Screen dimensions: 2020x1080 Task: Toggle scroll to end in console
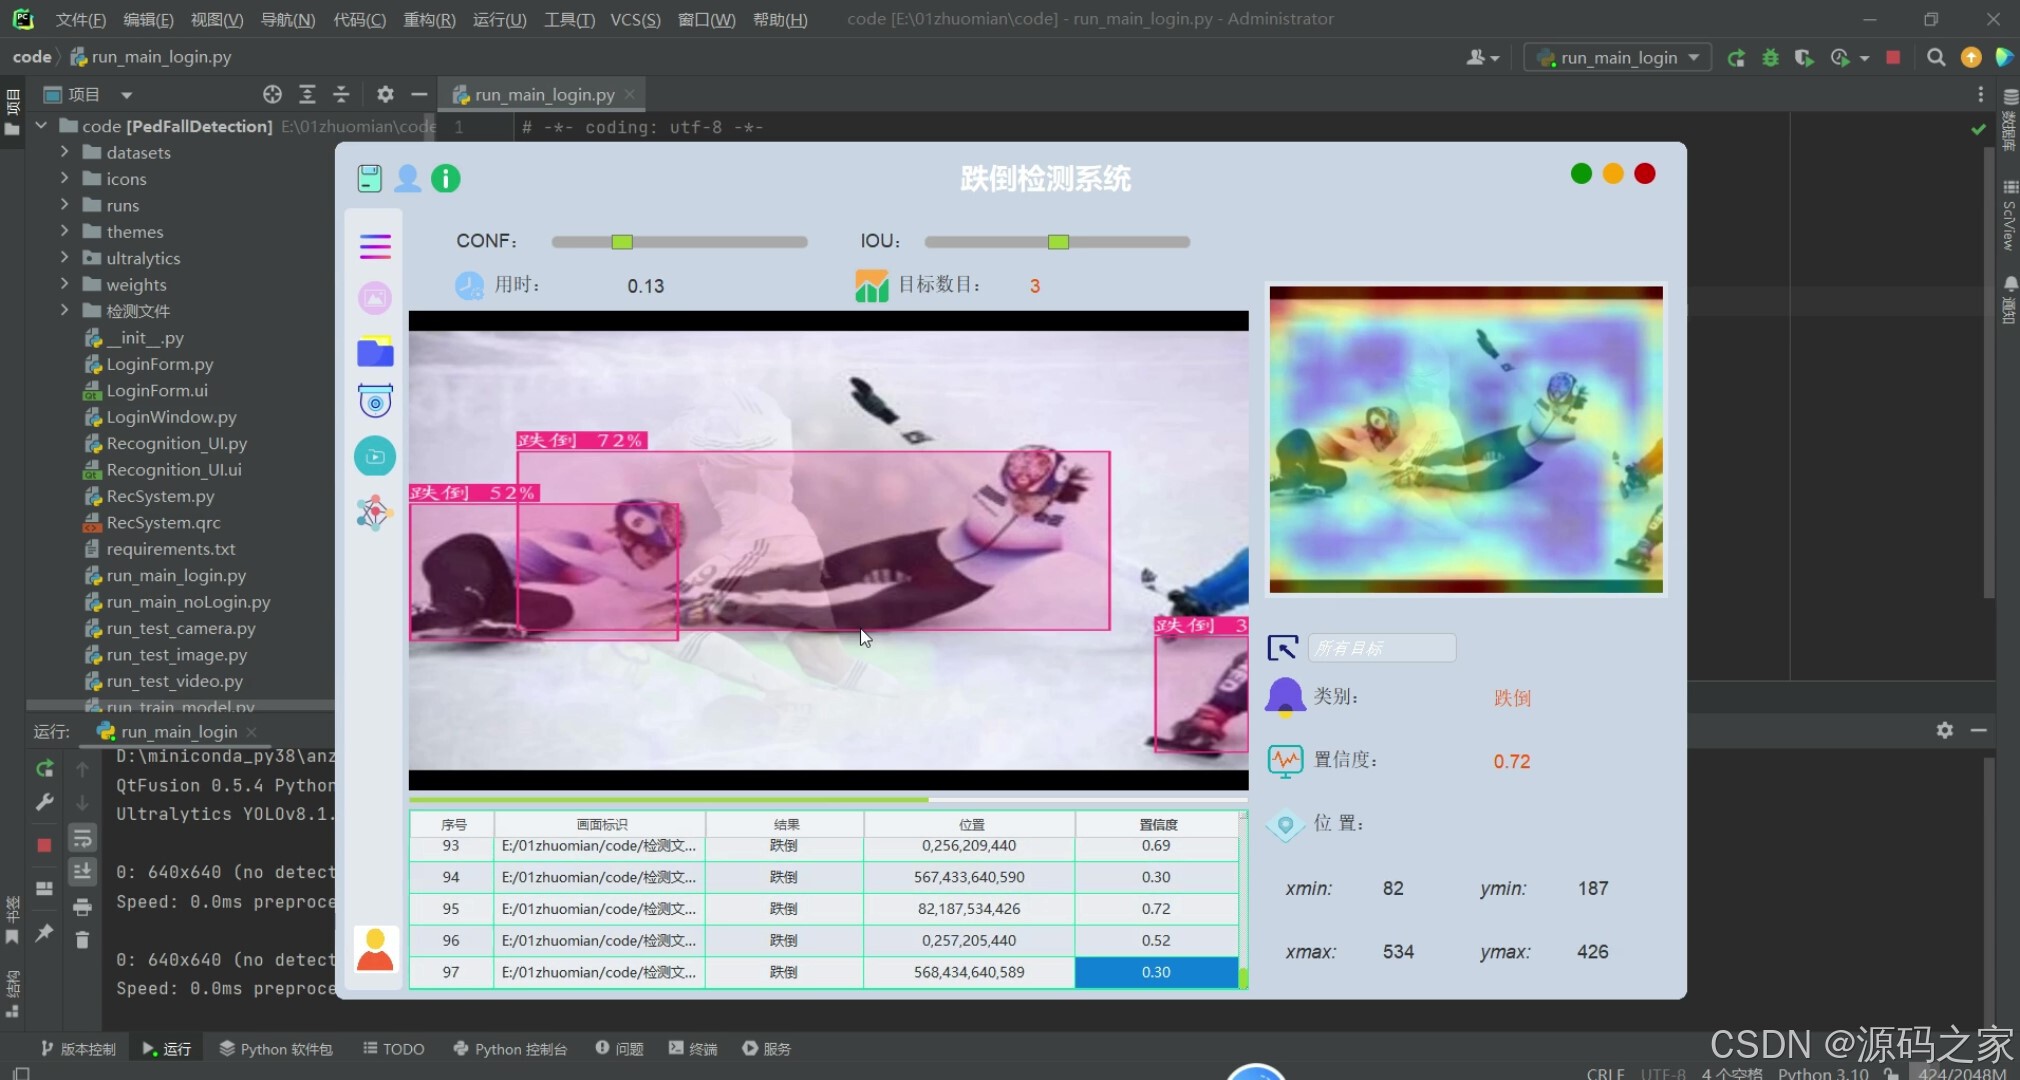(x=82, y=872)
